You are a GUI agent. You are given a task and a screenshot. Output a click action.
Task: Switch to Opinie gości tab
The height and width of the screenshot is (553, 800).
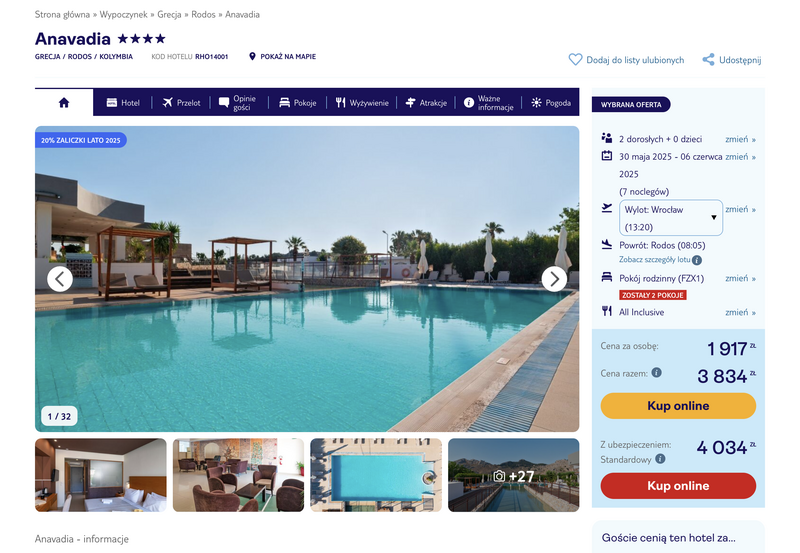[x=238, y=103]
